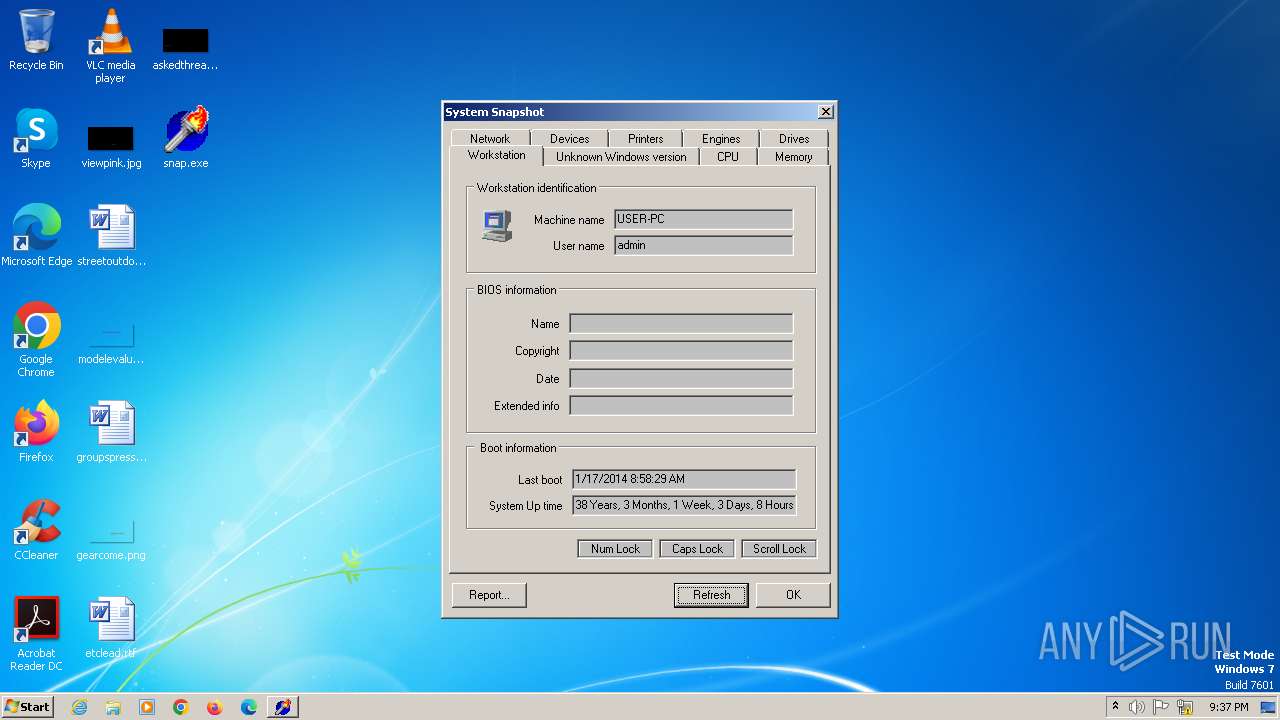
Task: Select the etclead.rtf document icon
Action: tap(111, 628)
